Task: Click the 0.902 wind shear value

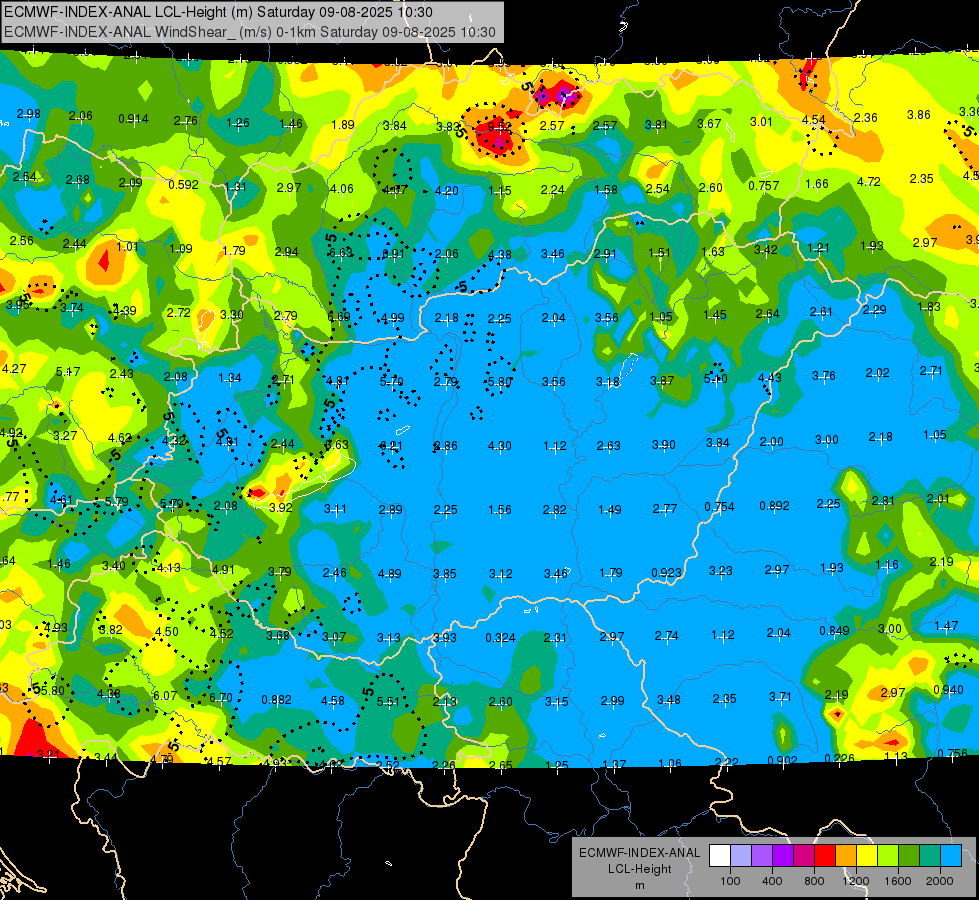Action: (782, 760)
